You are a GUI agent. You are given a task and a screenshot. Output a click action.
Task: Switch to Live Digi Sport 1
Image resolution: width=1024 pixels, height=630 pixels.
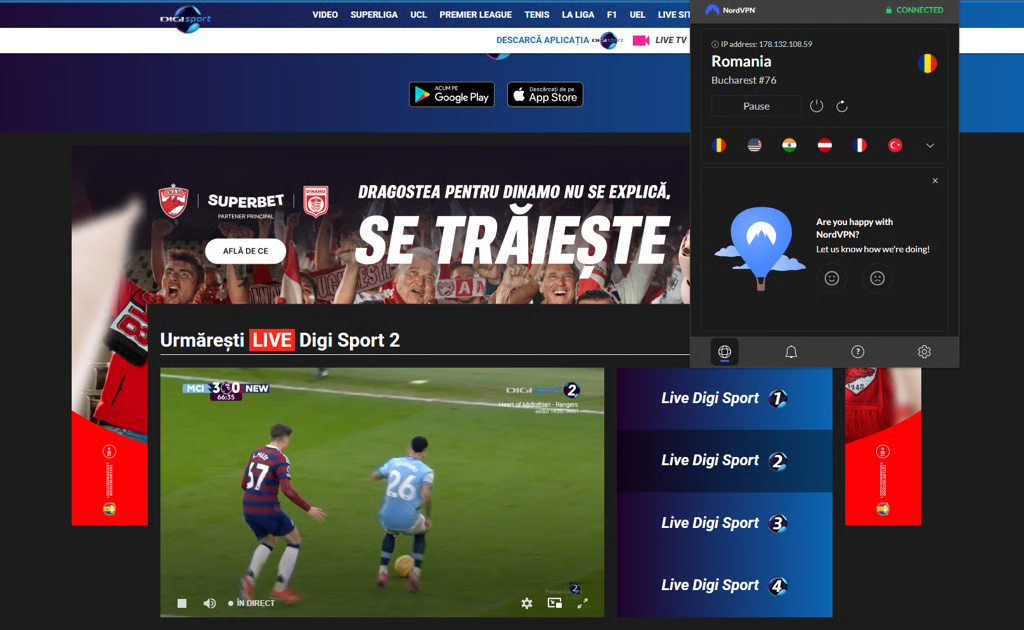click(x=724, y=398)
